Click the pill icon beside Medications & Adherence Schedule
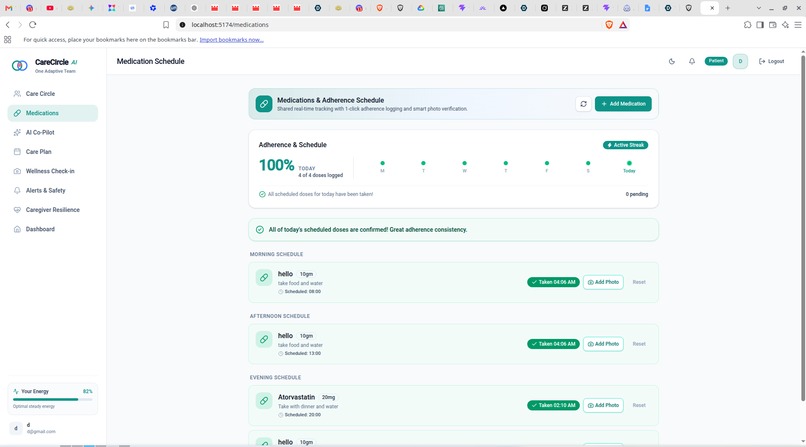Viewport: 806px width, 447px height. pos(264,104)
